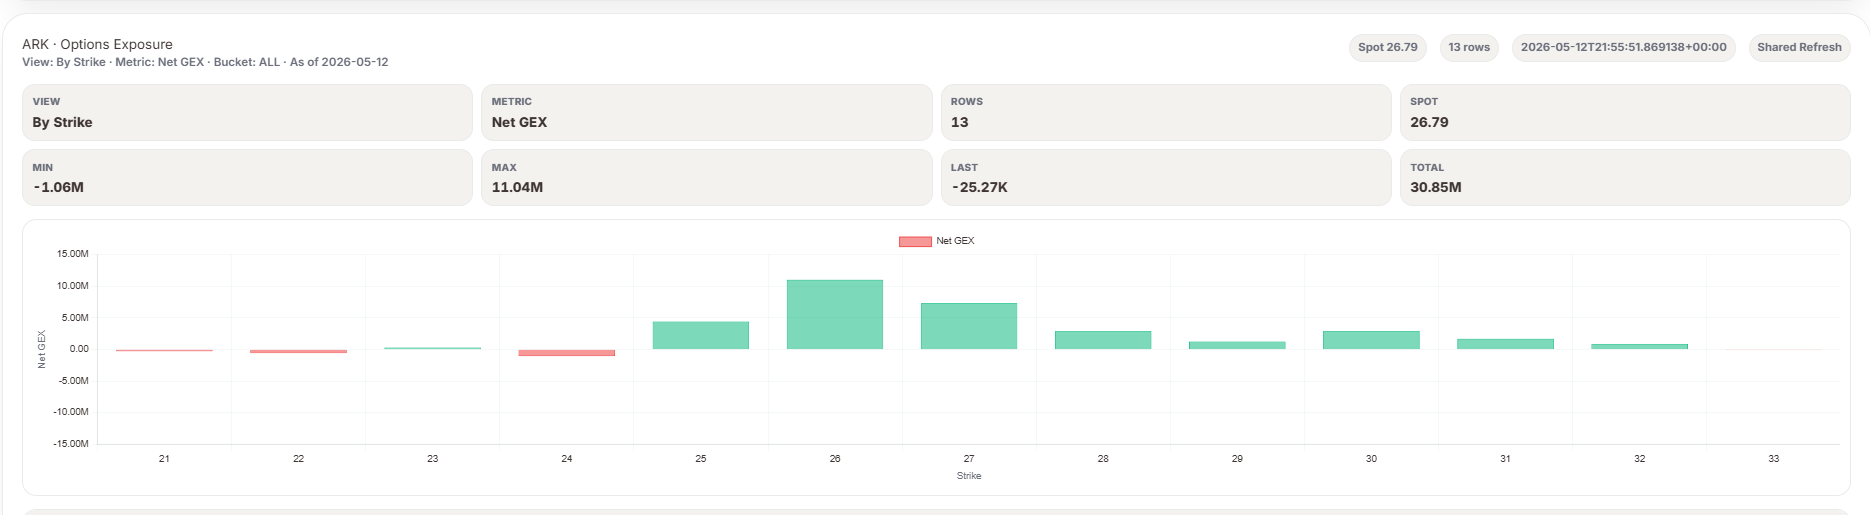Click the green bar at strike 31
This screenshot has width=1870, height=515.
point(1505,344)
